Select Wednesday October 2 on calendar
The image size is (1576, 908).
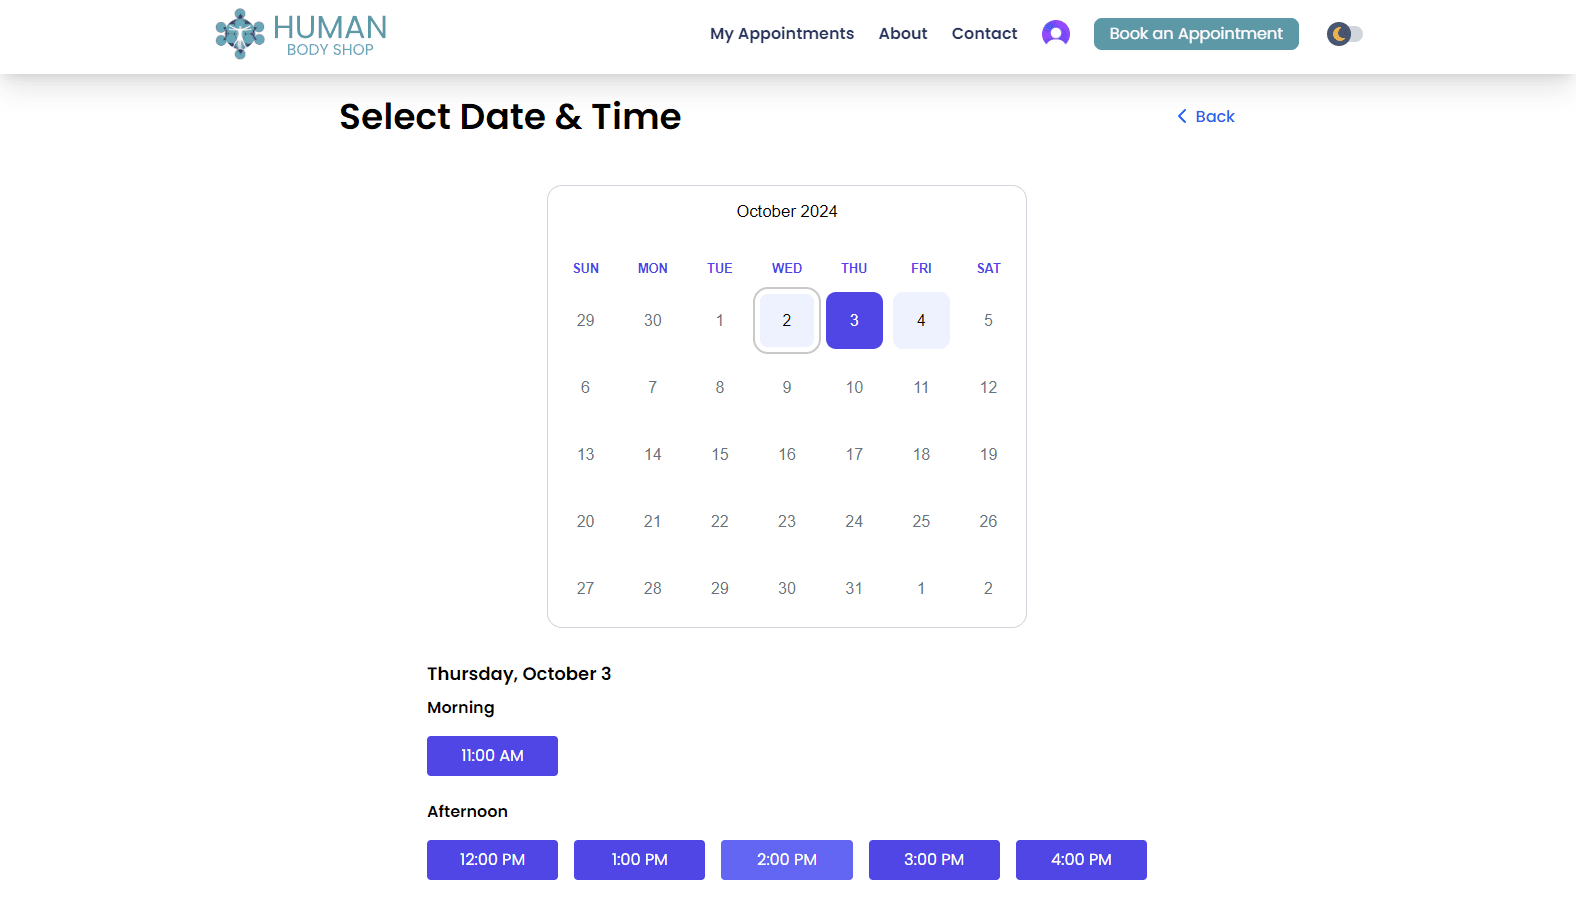pos(787,321)
